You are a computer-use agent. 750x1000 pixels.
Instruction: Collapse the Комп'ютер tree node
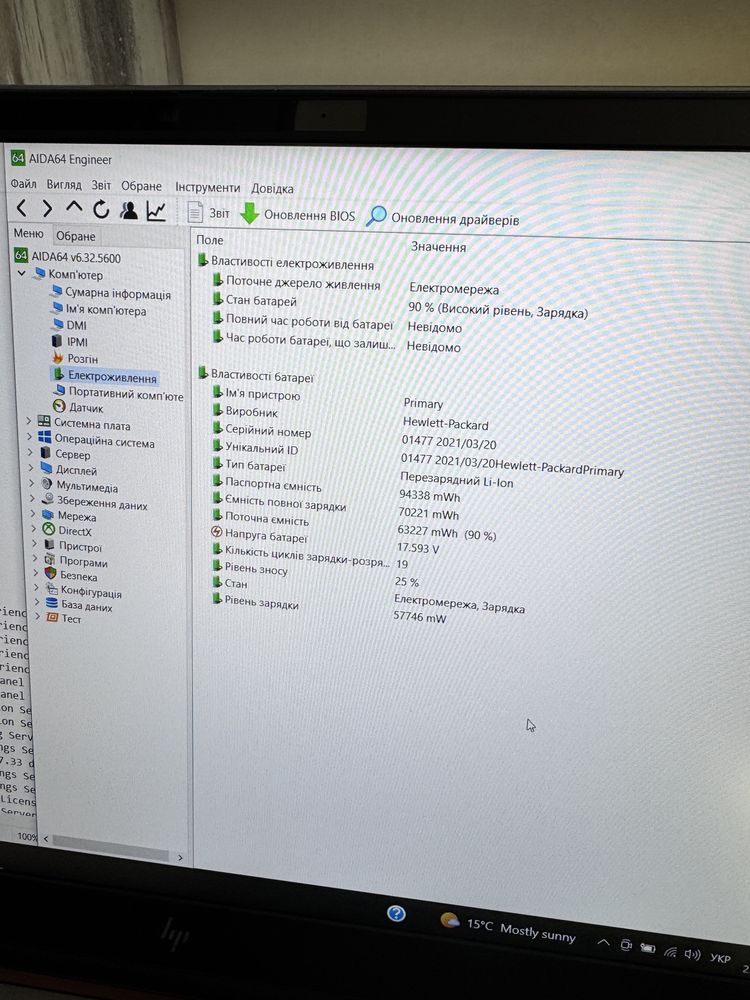tap(22, 273)
